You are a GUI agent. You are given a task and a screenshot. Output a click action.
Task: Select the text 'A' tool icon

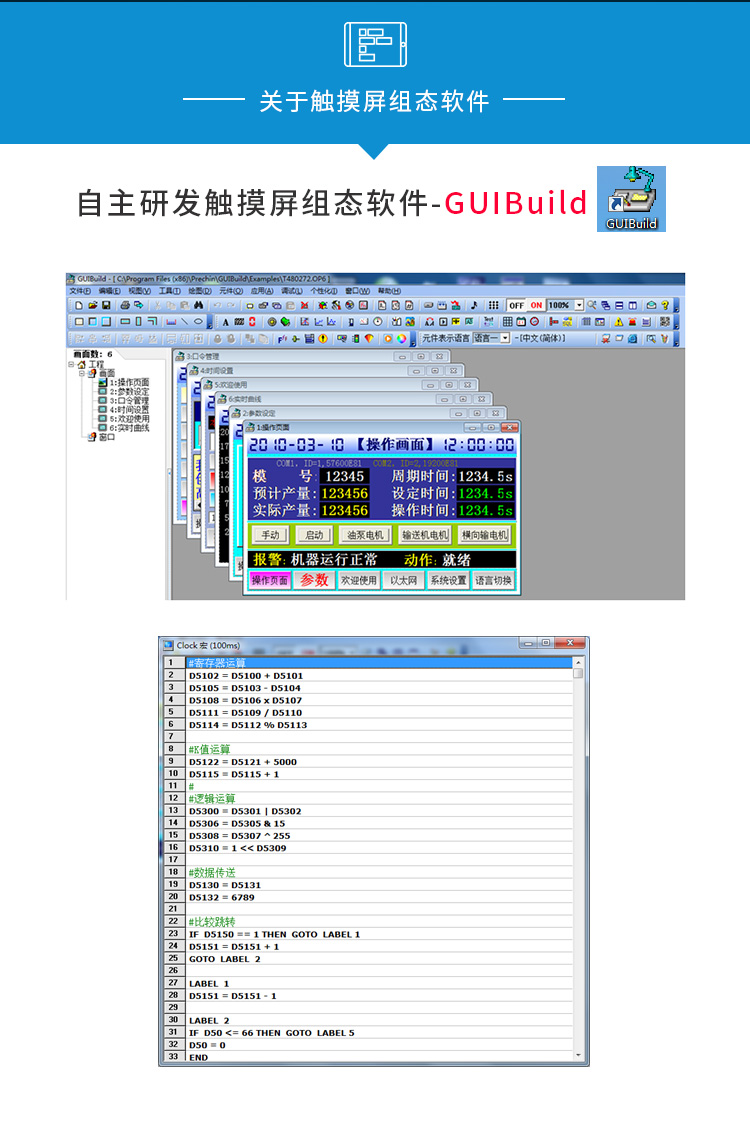click(x=224, y=322)
